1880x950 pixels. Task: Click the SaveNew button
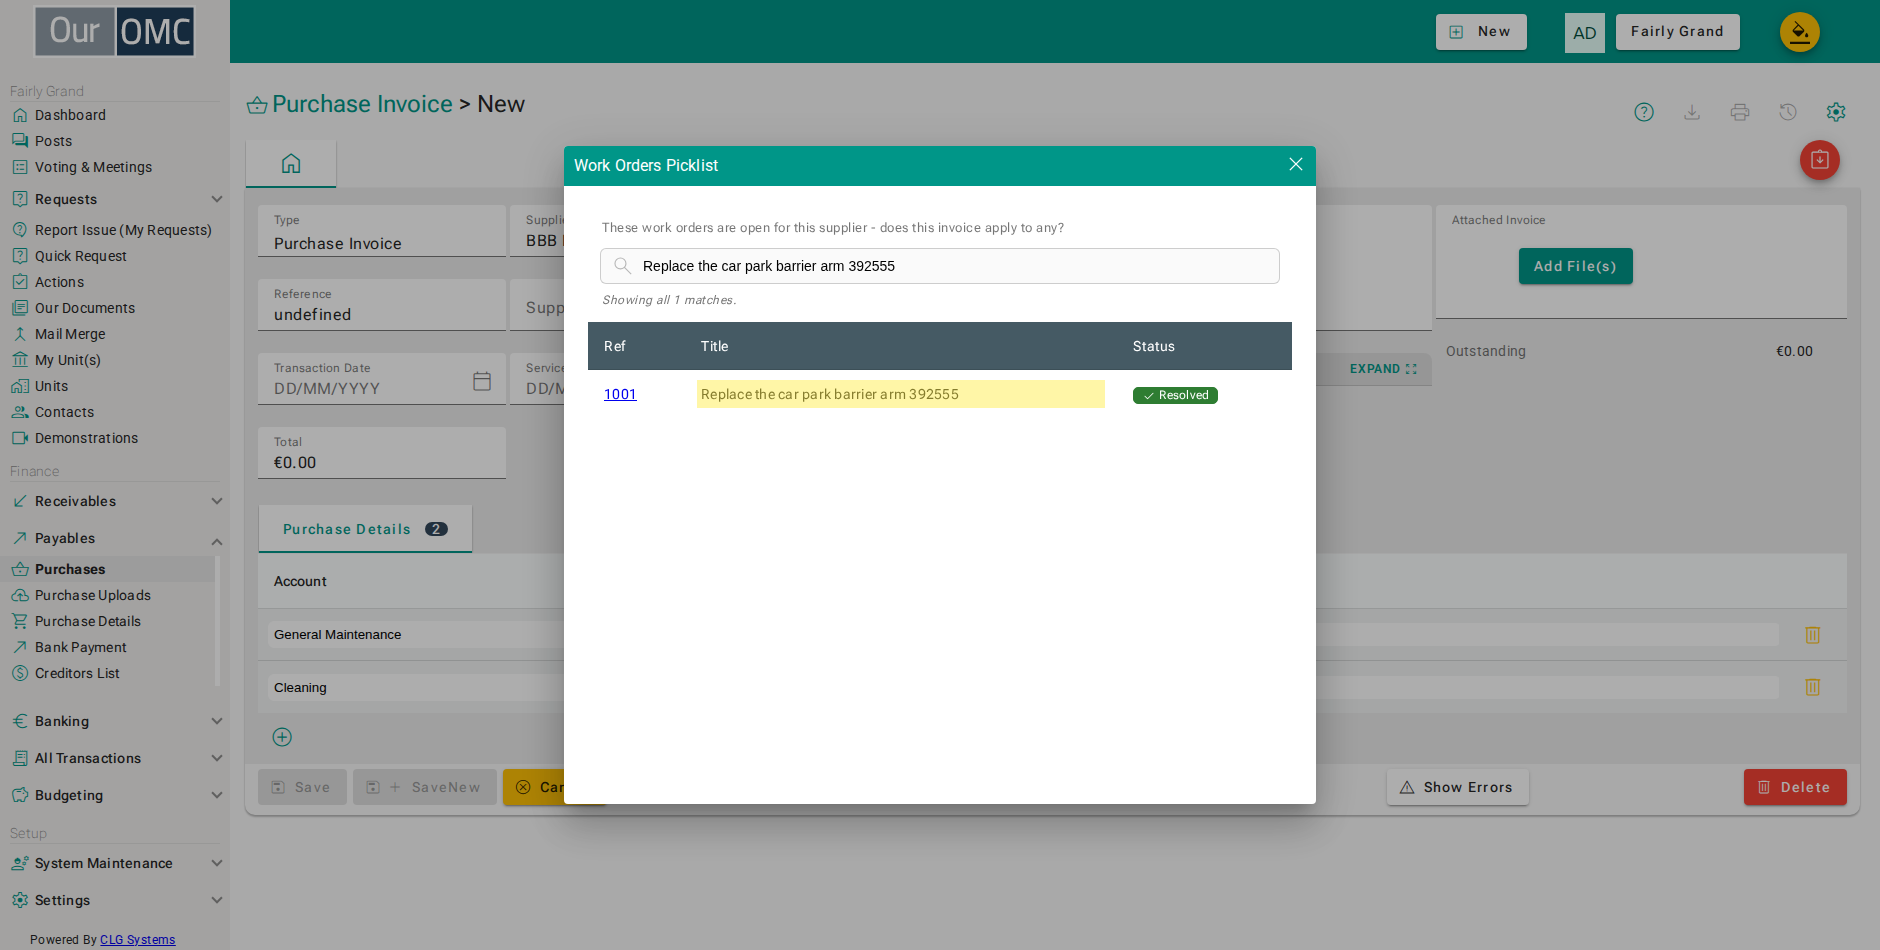(x=425, y=787)
